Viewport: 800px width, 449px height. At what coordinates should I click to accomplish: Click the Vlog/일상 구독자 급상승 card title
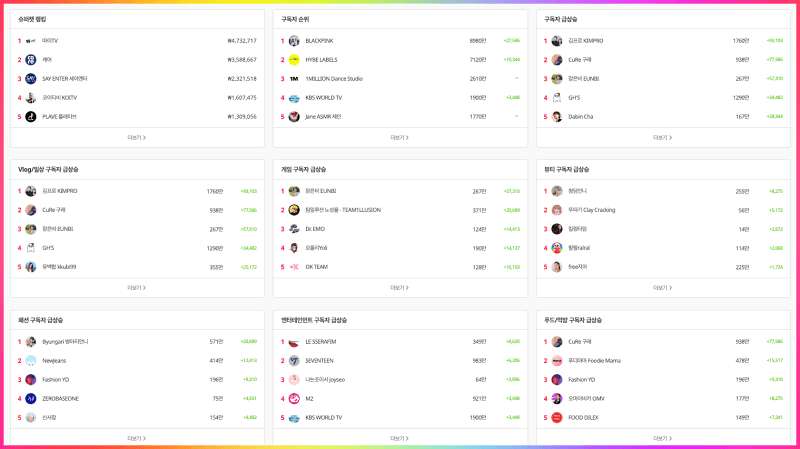[48, 169]
